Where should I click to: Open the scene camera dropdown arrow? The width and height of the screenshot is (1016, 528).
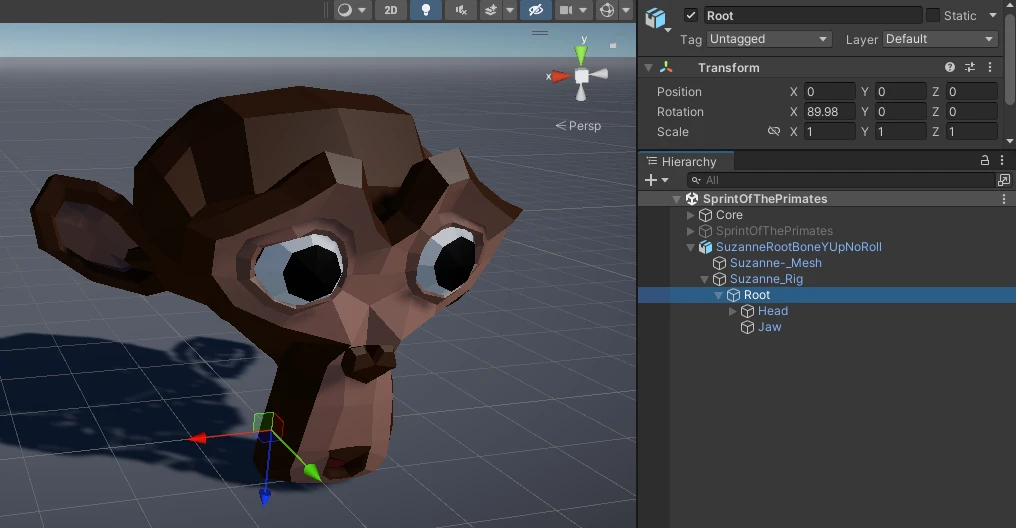pyautogui.click(x=583, y=10)
